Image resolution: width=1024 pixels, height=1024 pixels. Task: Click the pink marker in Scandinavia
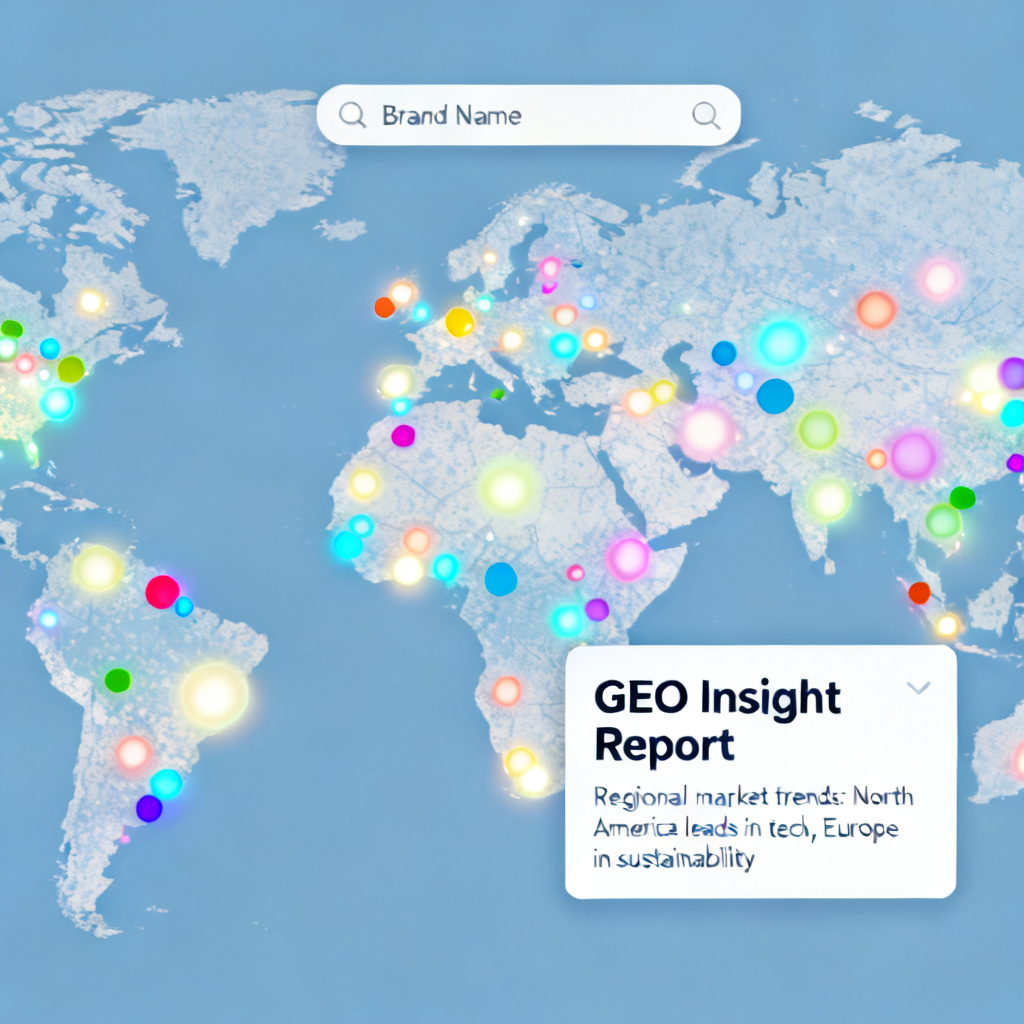click(549, 267)
